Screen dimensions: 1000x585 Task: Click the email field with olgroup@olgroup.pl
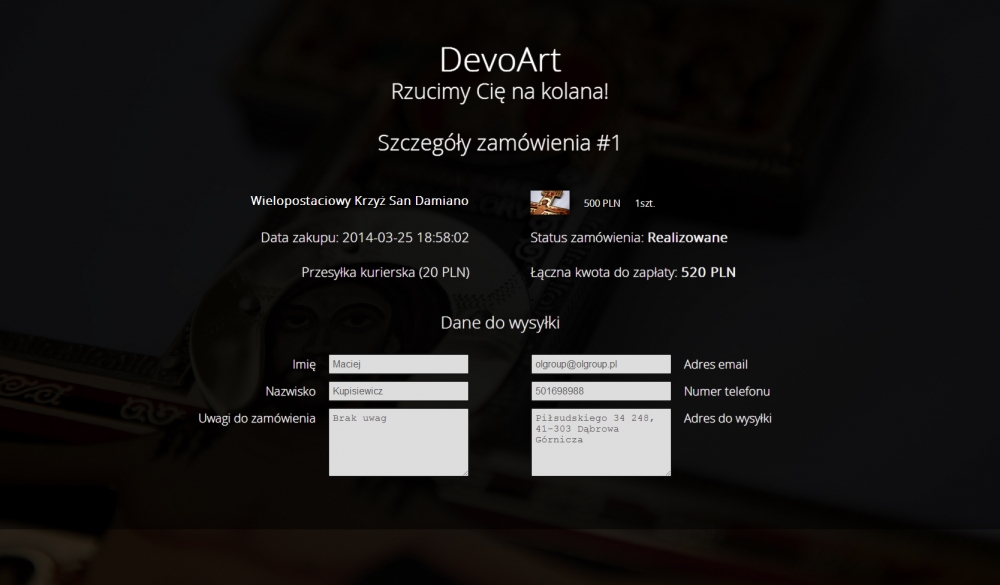point(601,364)
